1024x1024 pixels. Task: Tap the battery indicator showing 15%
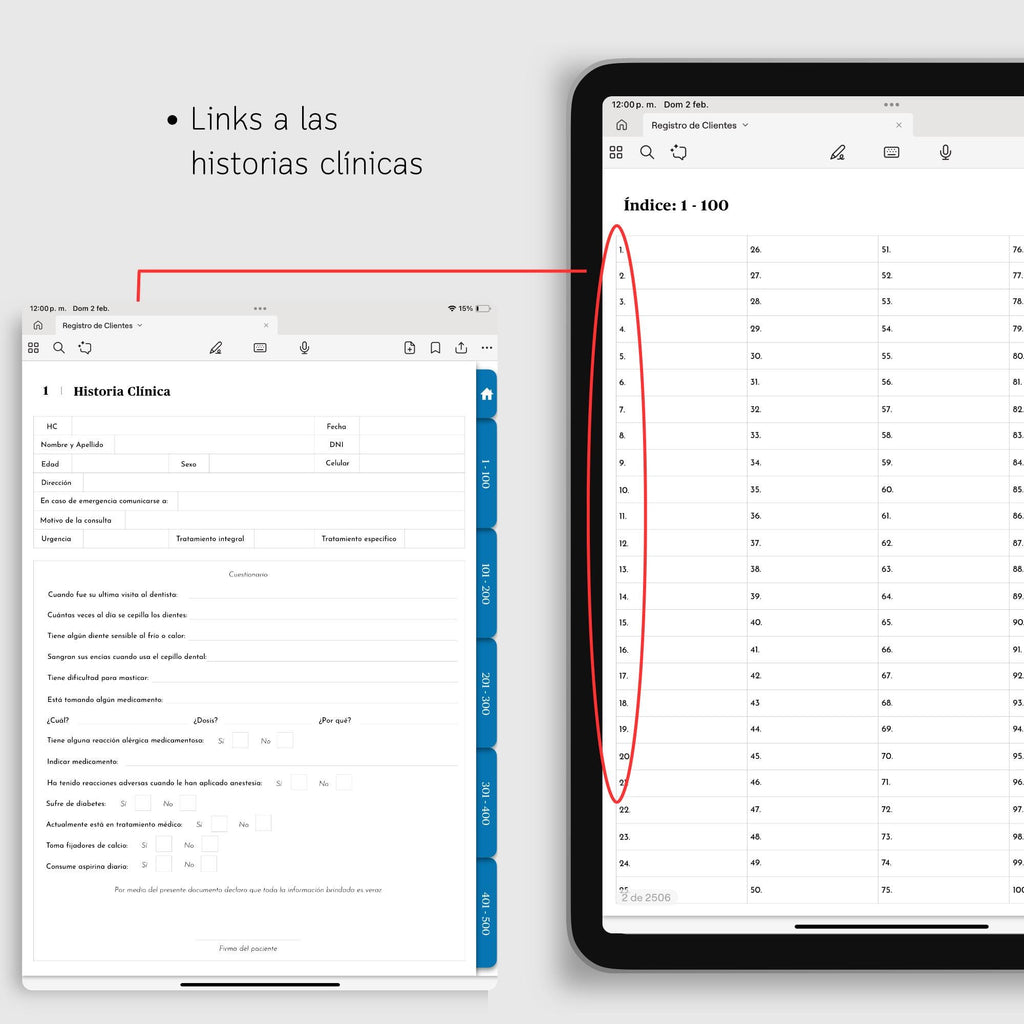pyautogui.click(x=471, y=308)
